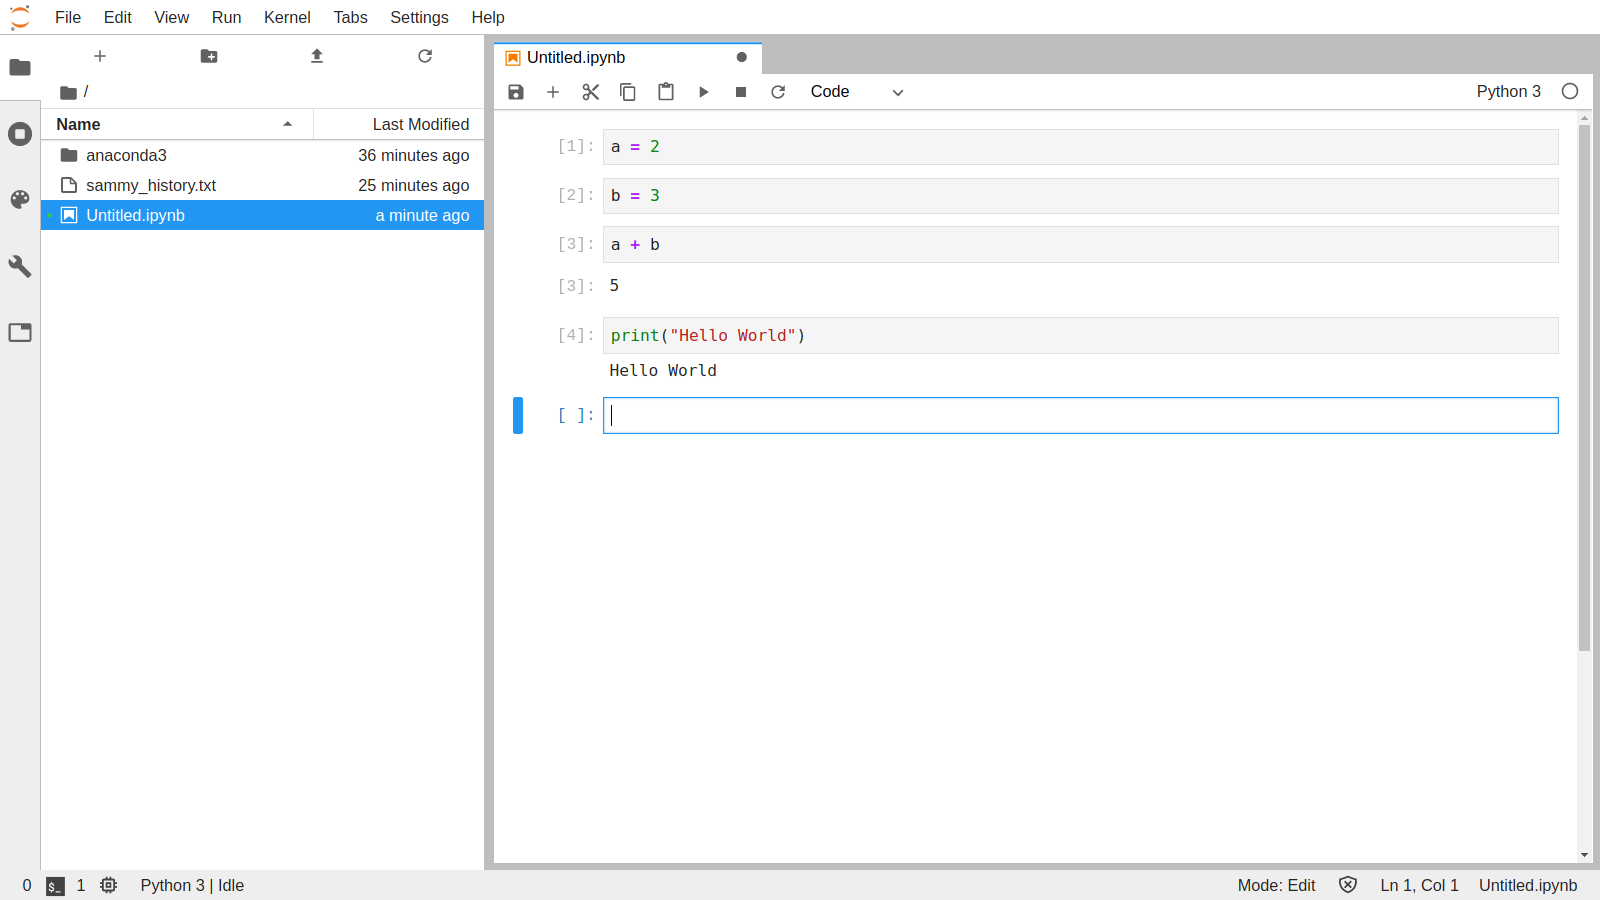Click Untitled.ipynb in the status bar
Screen dimensions: 1600x900
[x=1528, y=885]
